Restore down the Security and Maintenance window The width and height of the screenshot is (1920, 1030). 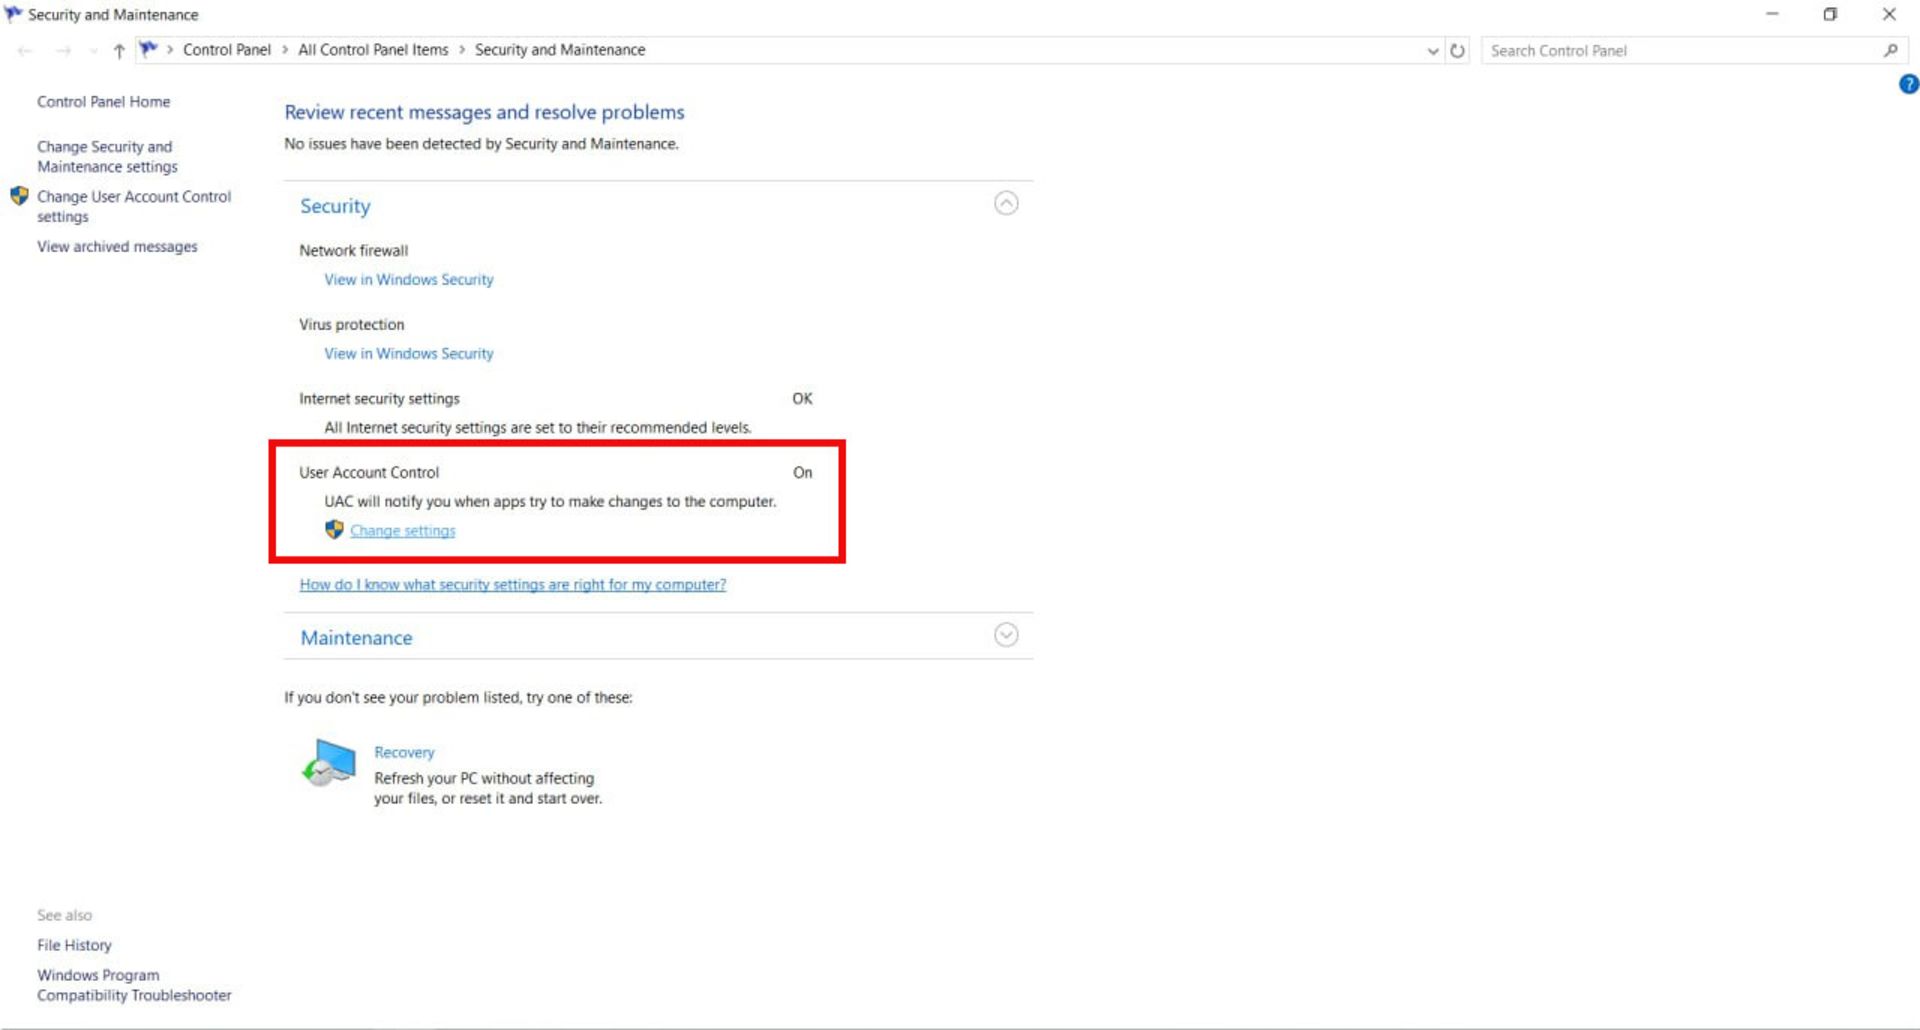point(1830,14)
